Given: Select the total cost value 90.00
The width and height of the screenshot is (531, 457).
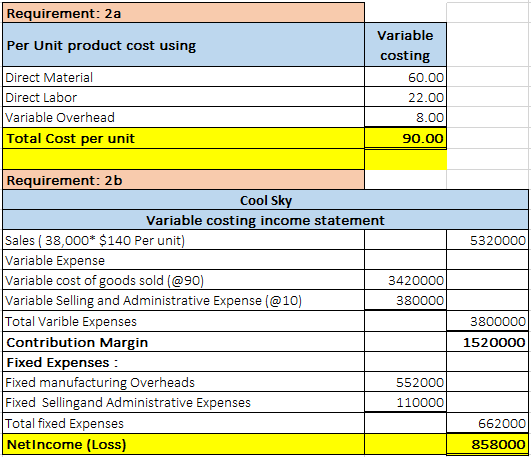Looking at the screenshot, I should point(405,138).
